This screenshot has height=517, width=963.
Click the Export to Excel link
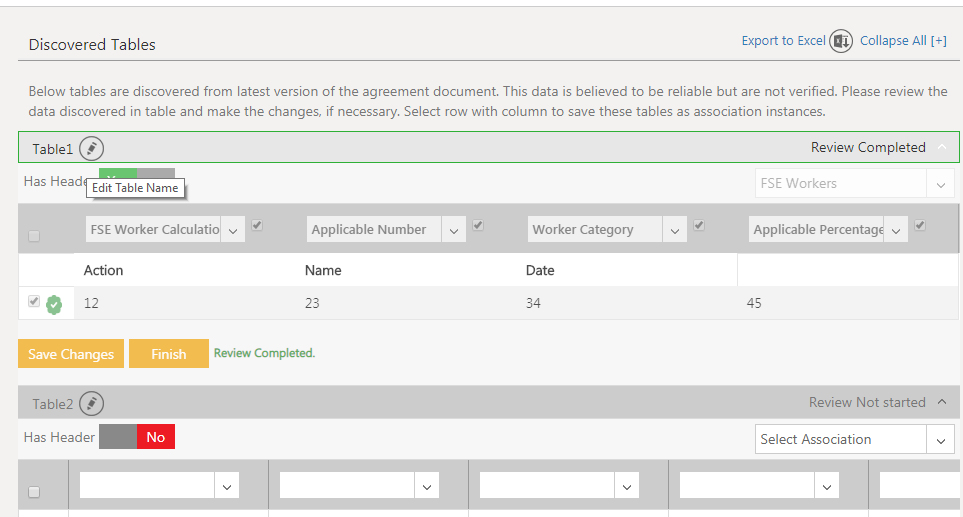[783, 41]
